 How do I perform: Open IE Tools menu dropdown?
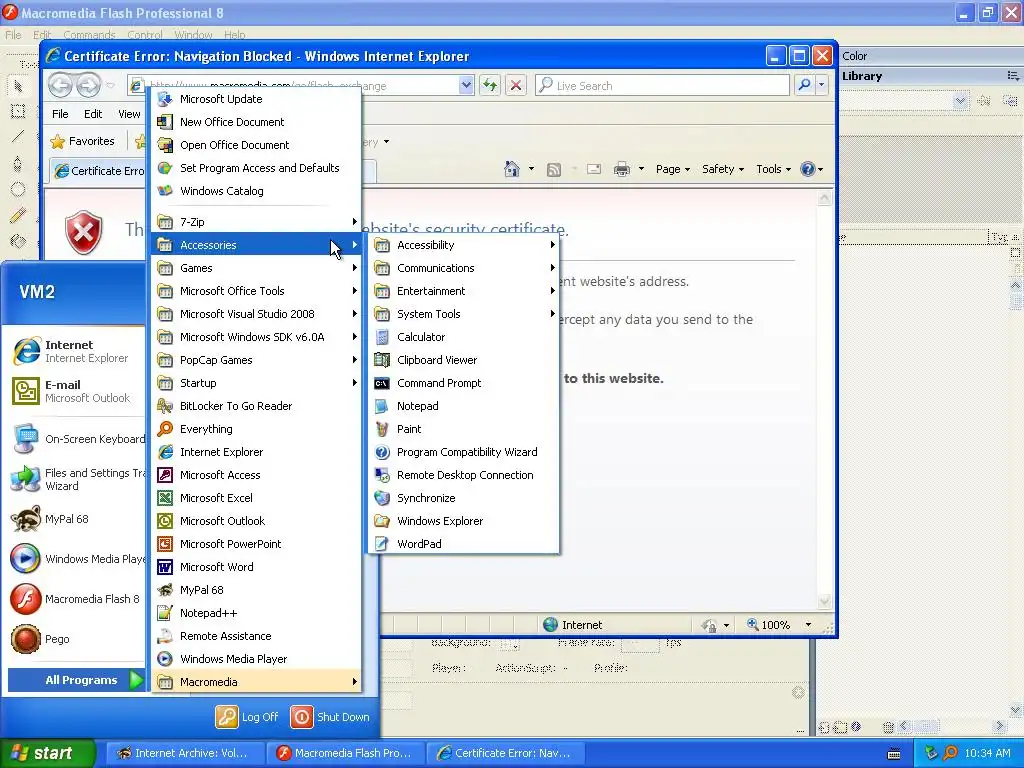pos(773,169)
